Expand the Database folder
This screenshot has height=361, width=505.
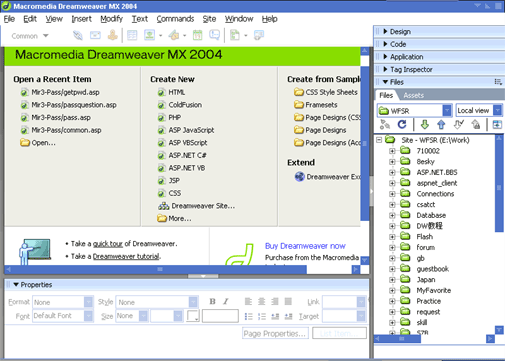[392, 215]
